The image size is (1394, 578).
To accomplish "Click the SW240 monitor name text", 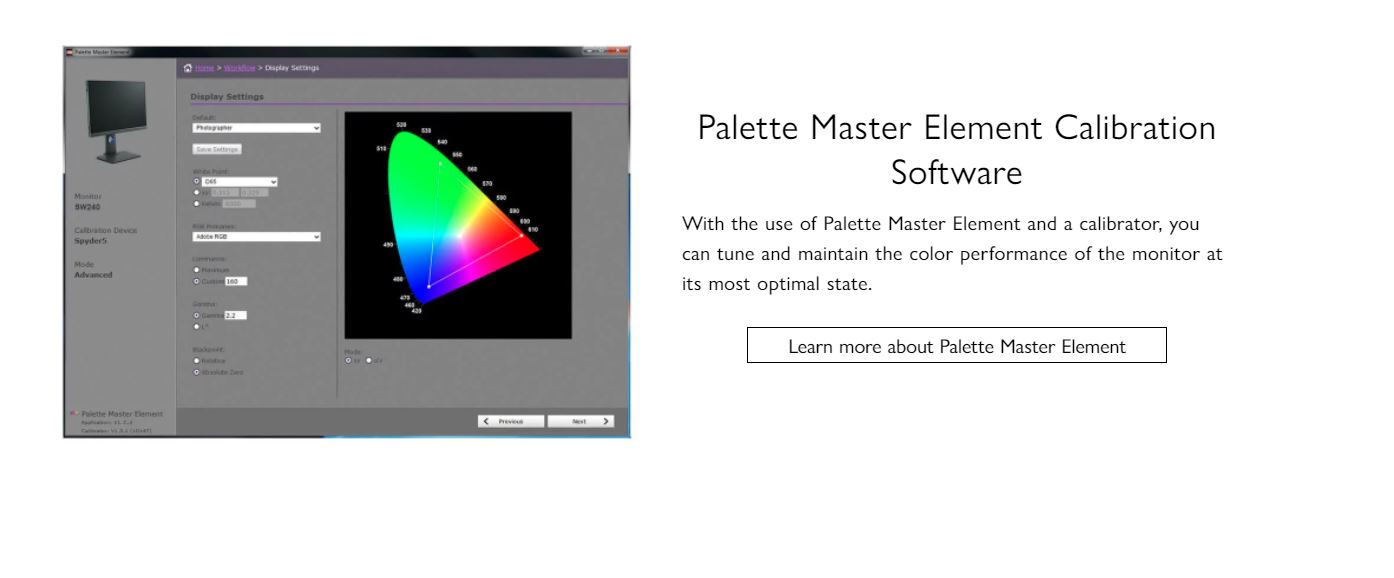I will point(86,207).
